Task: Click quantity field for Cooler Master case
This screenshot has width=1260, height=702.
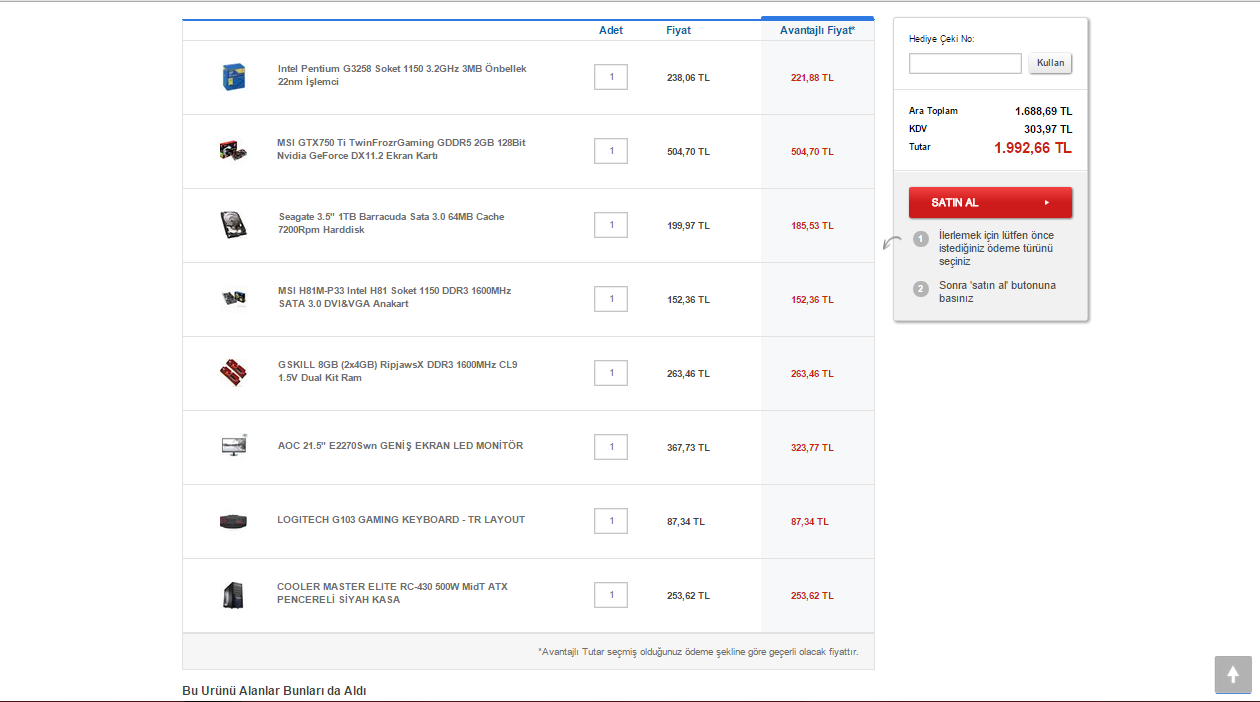Action: 611,595
